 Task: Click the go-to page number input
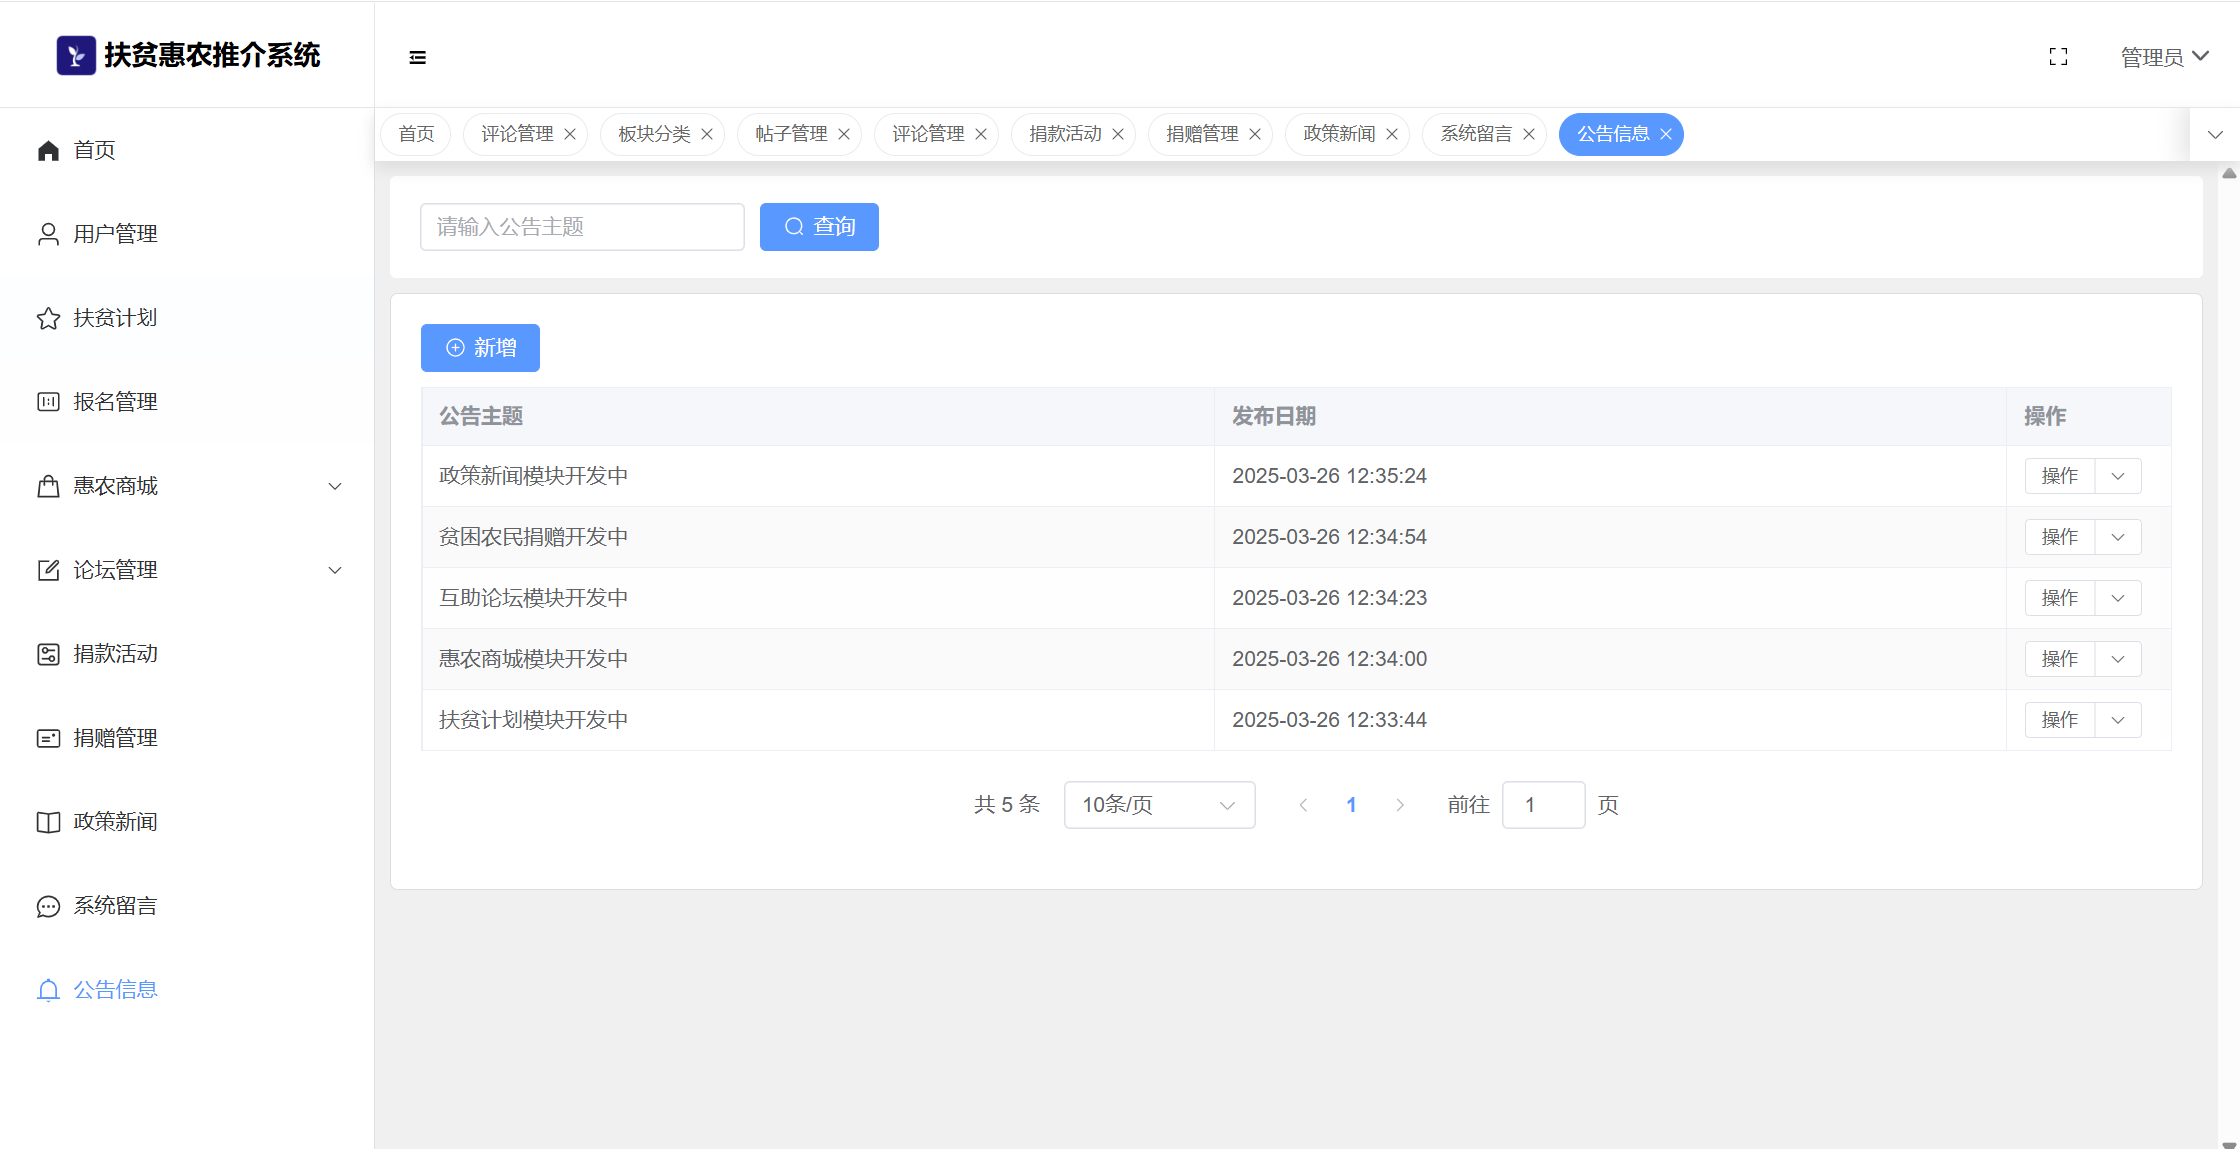click(x=1543, y=805)
